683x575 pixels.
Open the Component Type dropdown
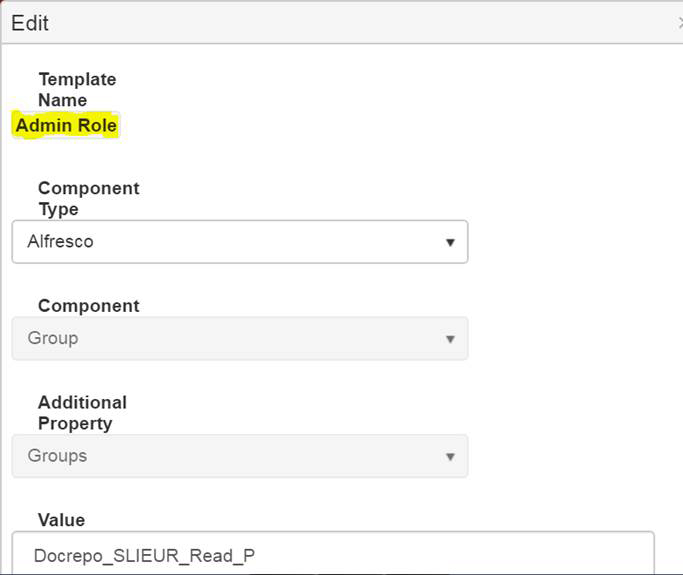[239, 242]
